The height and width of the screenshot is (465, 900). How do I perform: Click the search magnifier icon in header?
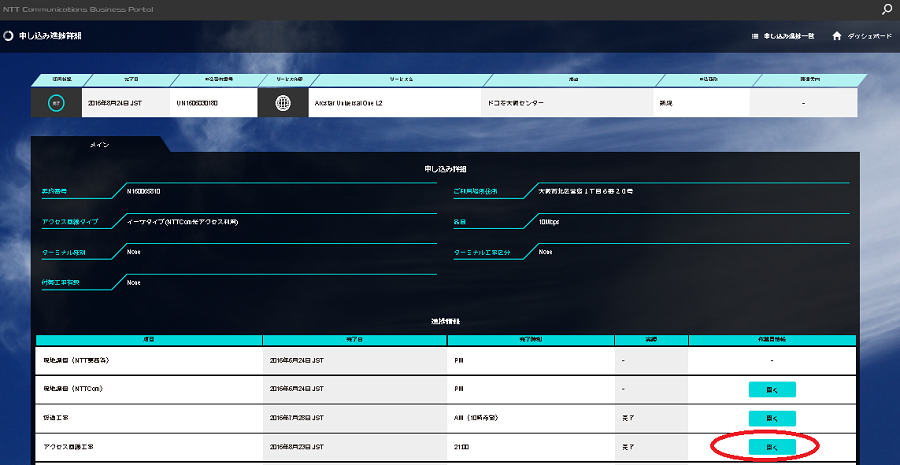(886, 9)
